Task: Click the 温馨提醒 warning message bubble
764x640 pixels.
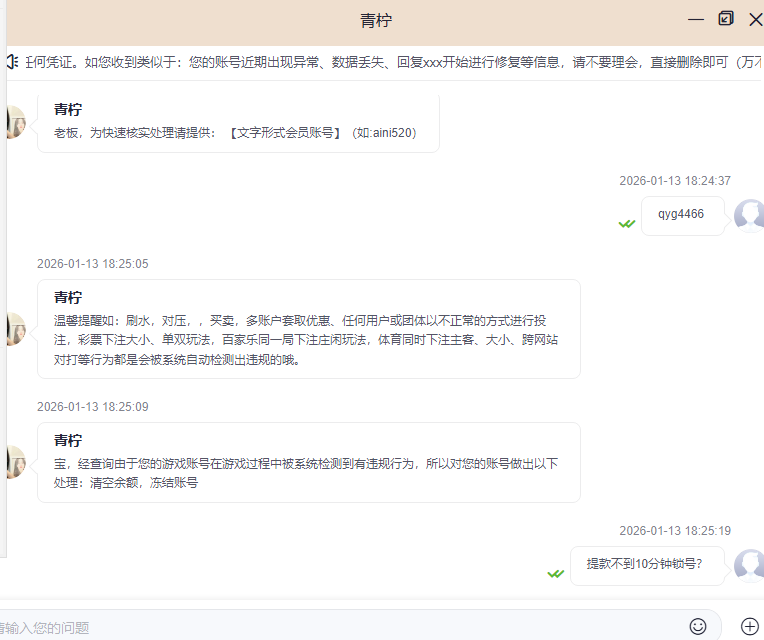Action: click(x=308, y=329)
